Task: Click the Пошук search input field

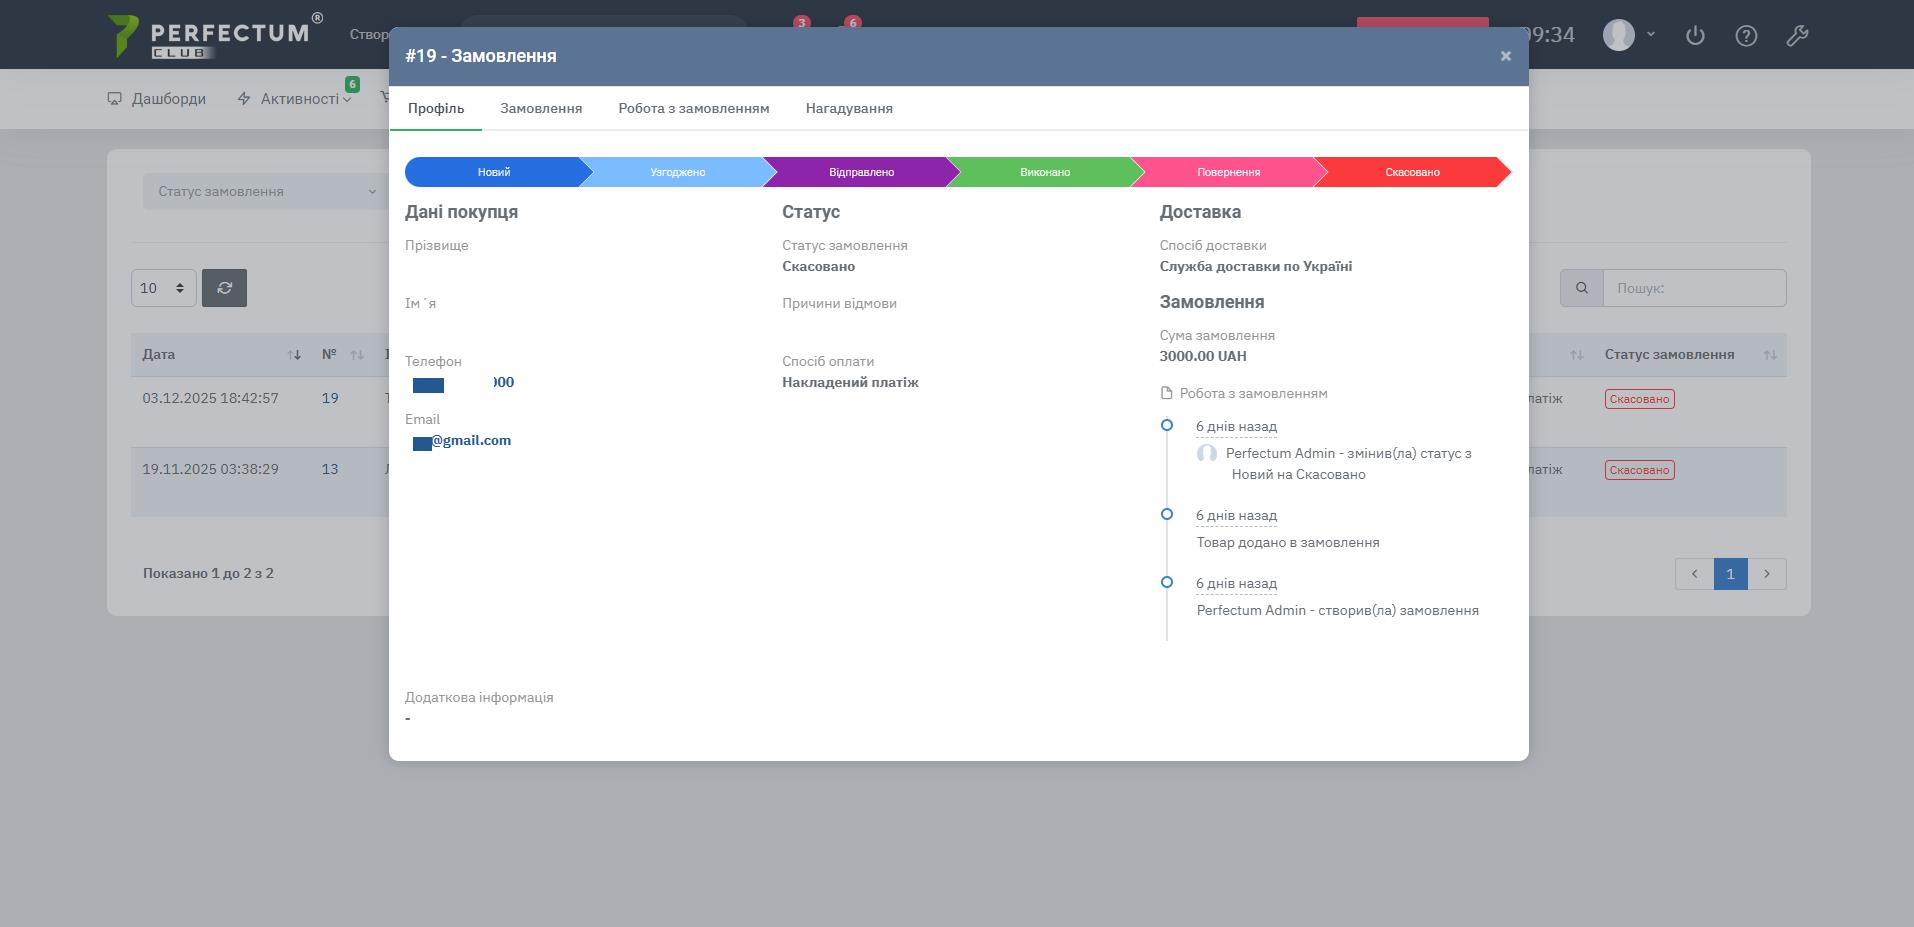Action: 1694,288
